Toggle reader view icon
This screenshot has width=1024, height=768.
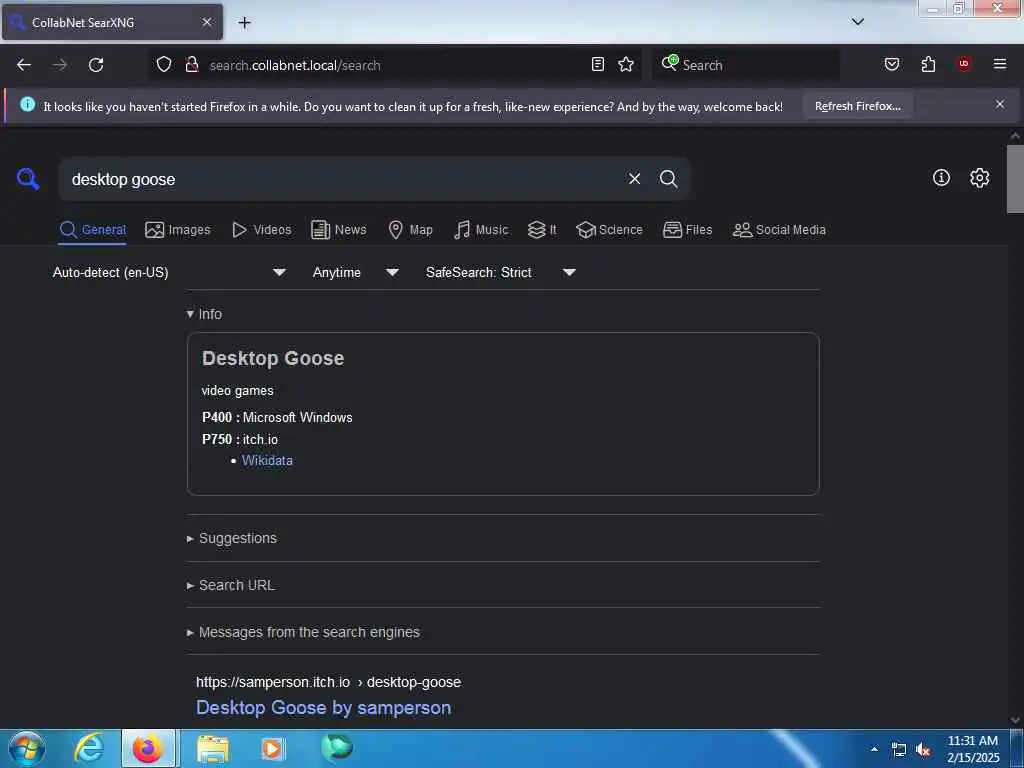(598, 64)
